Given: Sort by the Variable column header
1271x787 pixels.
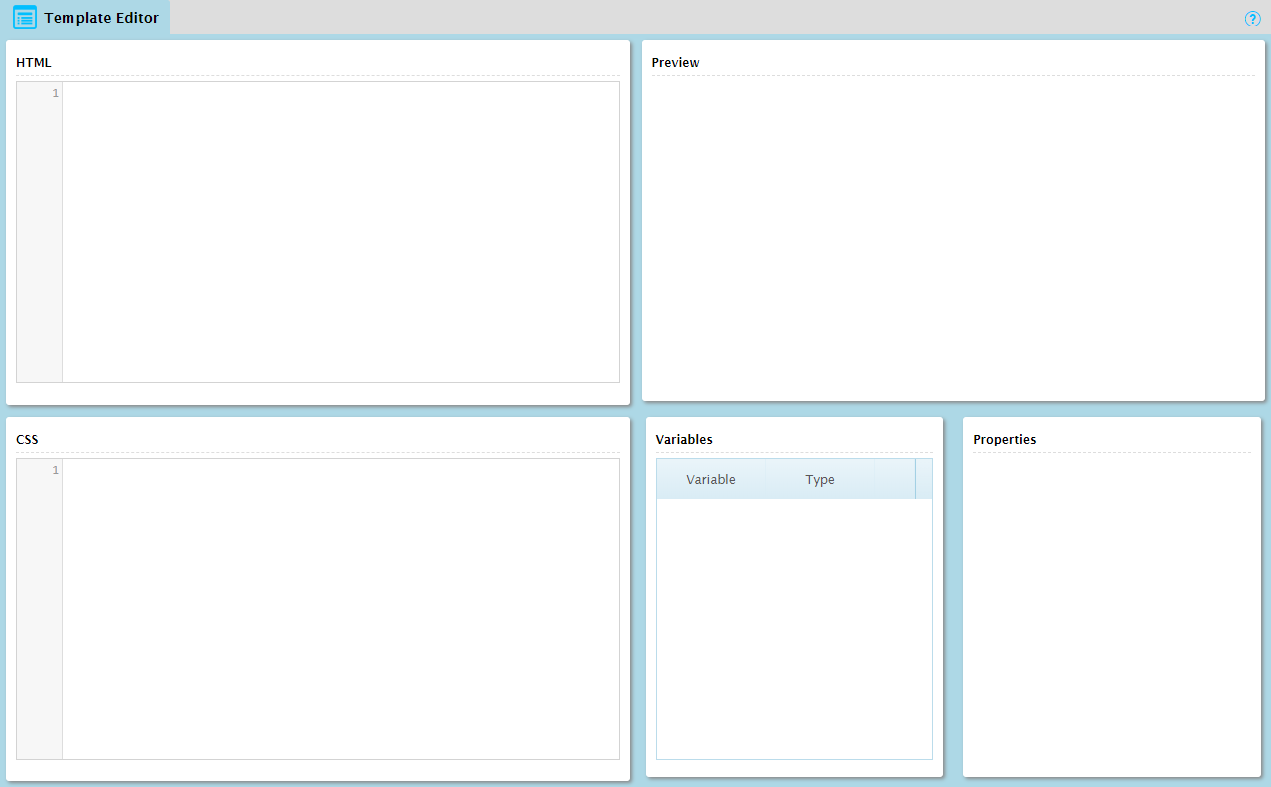Looking at the screenshot, I should pos(711,479).
